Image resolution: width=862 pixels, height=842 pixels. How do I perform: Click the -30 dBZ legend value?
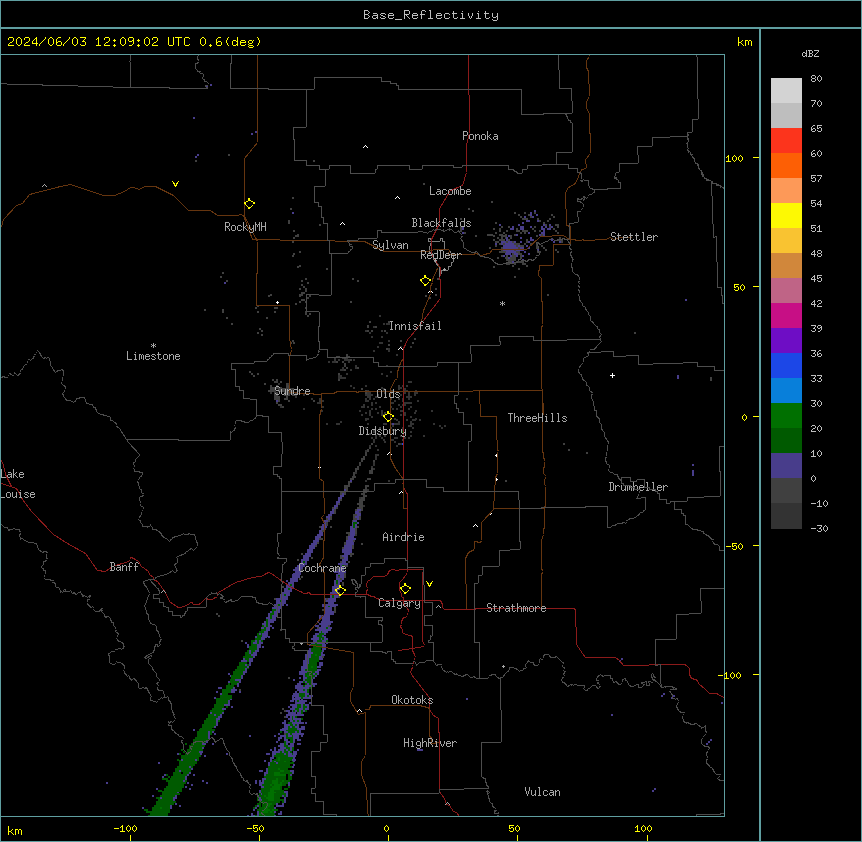point(819,529)
